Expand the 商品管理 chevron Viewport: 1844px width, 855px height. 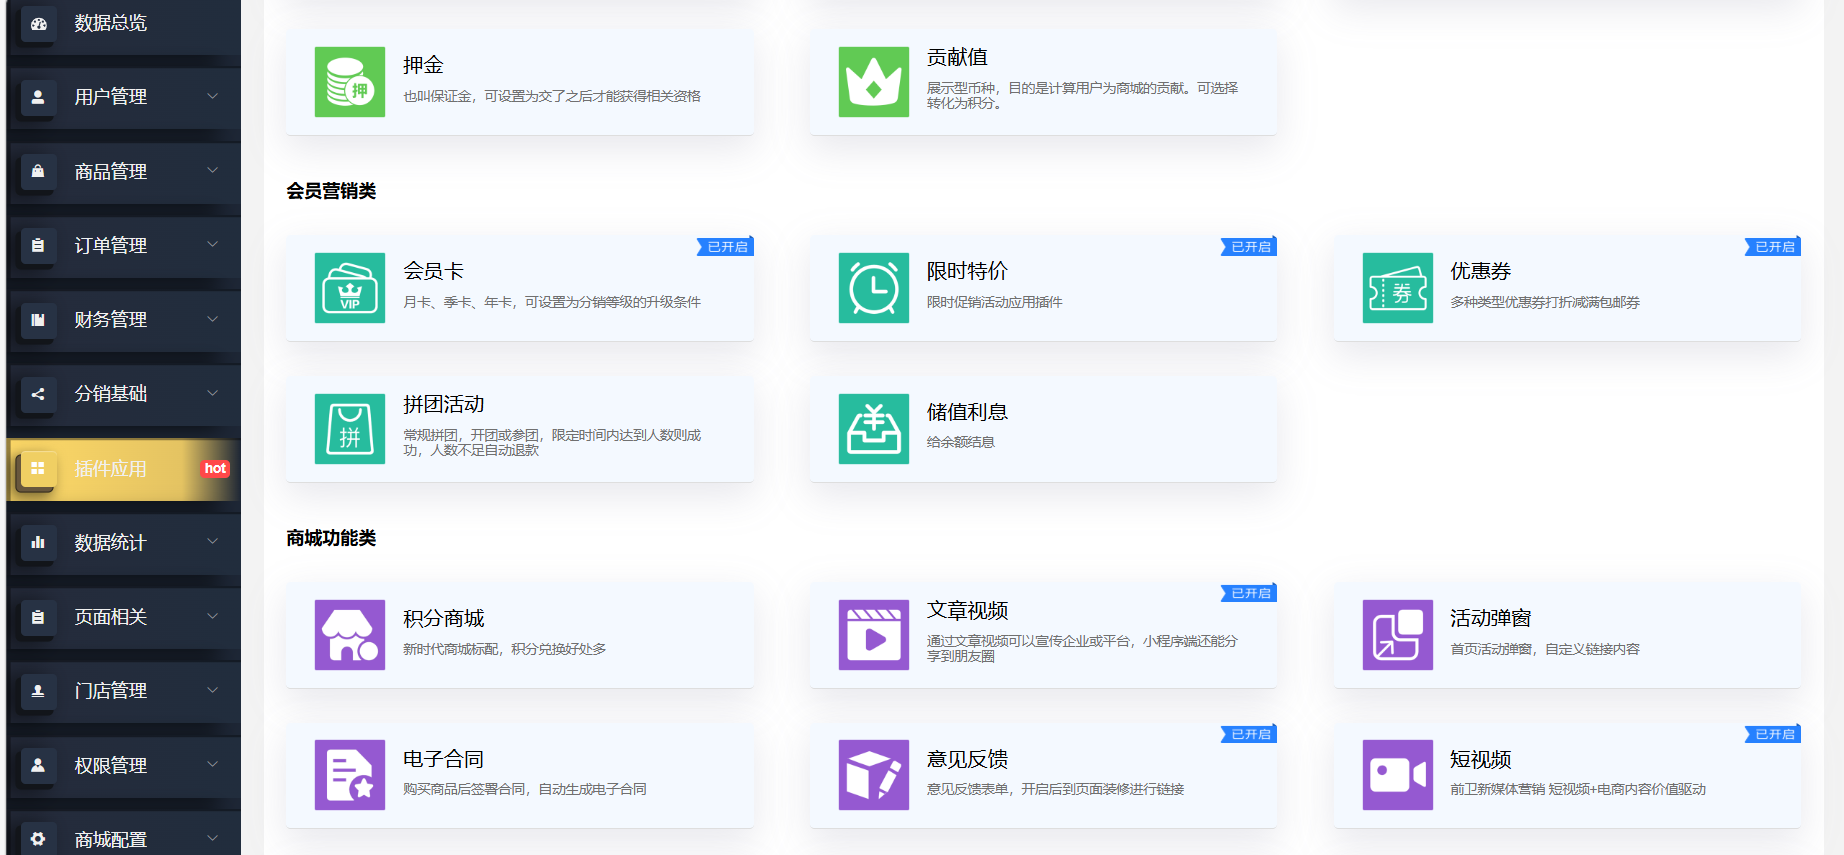click(x=212, y=171)
